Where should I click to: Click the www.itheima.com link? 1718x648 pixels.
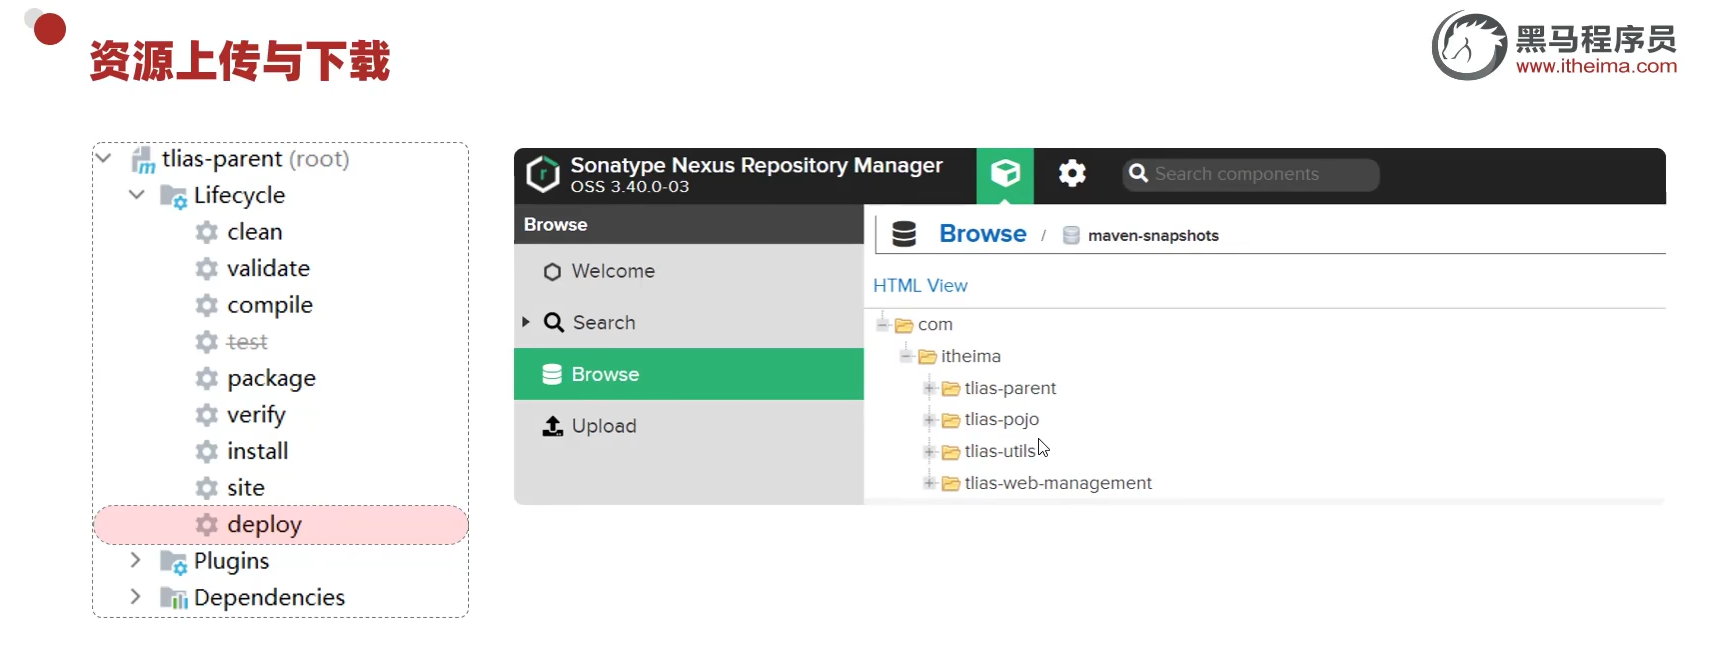1596,66
